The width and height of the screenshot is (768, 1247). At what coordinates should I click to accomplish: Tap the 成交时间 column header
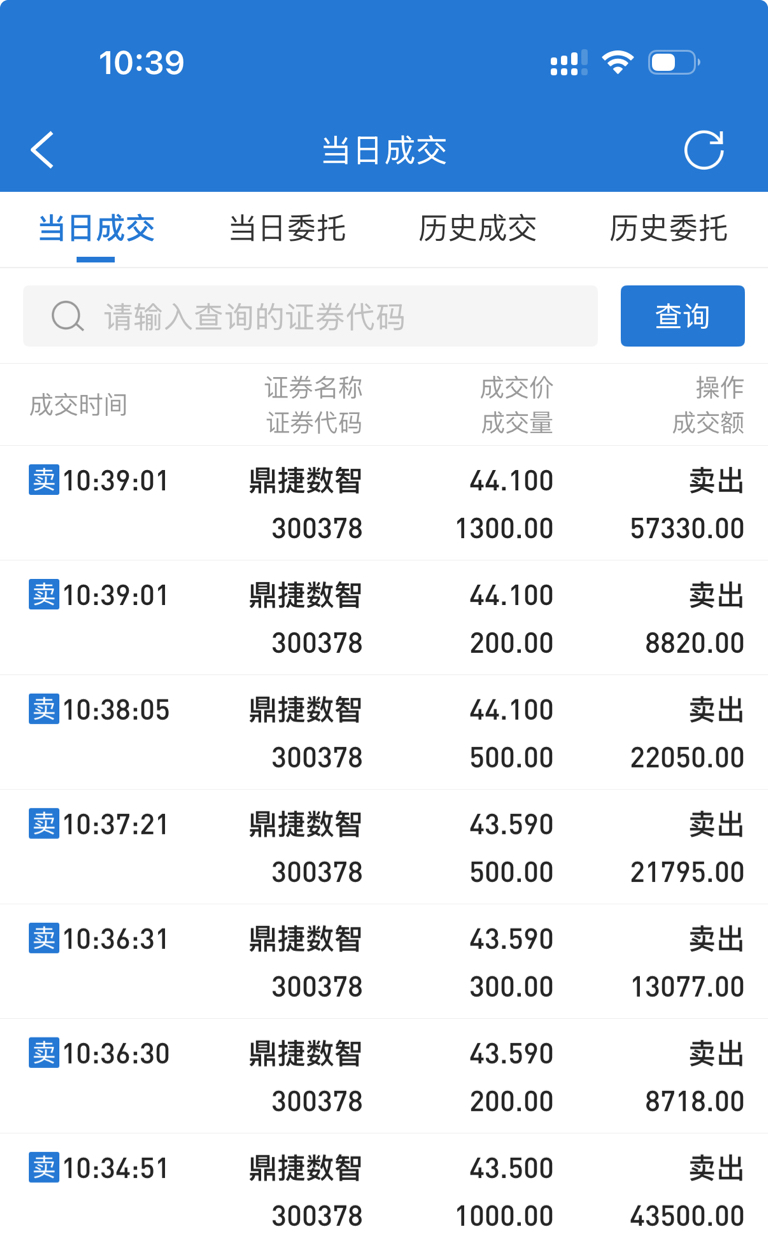tap(78, 405)
